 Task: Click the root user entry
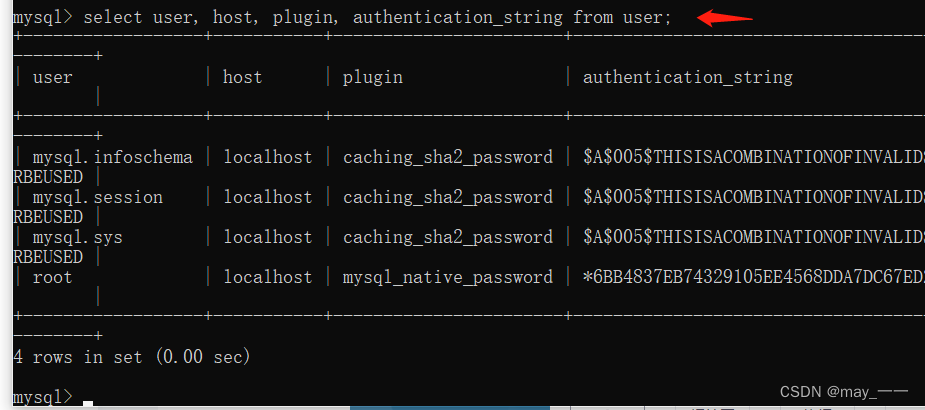[53, 277]
